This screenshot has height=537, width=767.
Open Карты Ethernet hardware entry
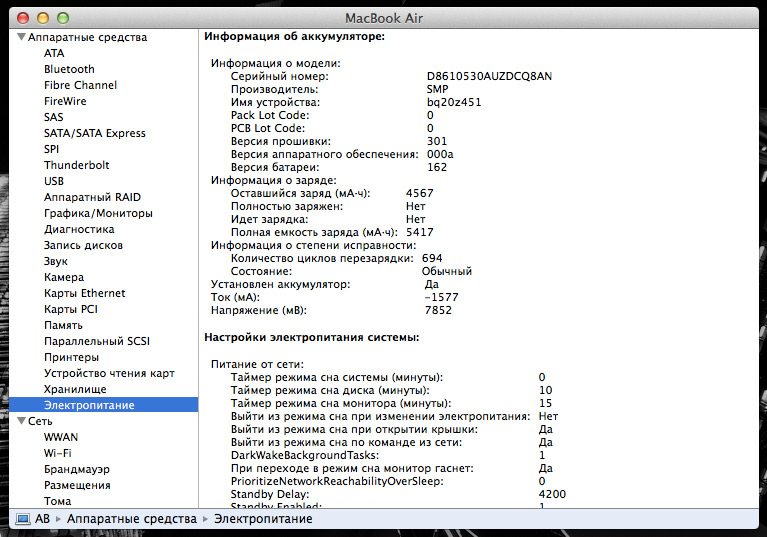click(x=84, y=293)
